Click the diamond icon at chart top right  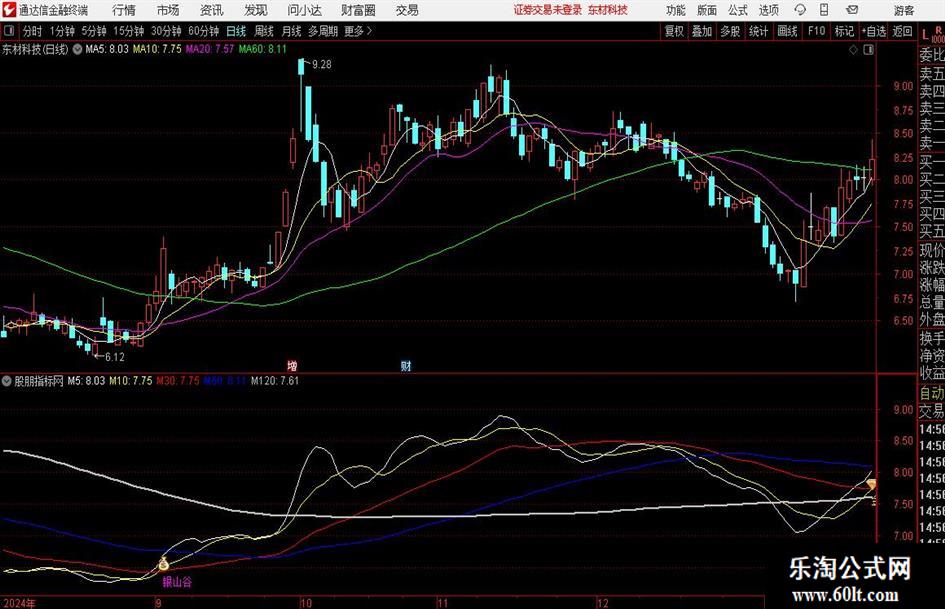tap(853, 50)
